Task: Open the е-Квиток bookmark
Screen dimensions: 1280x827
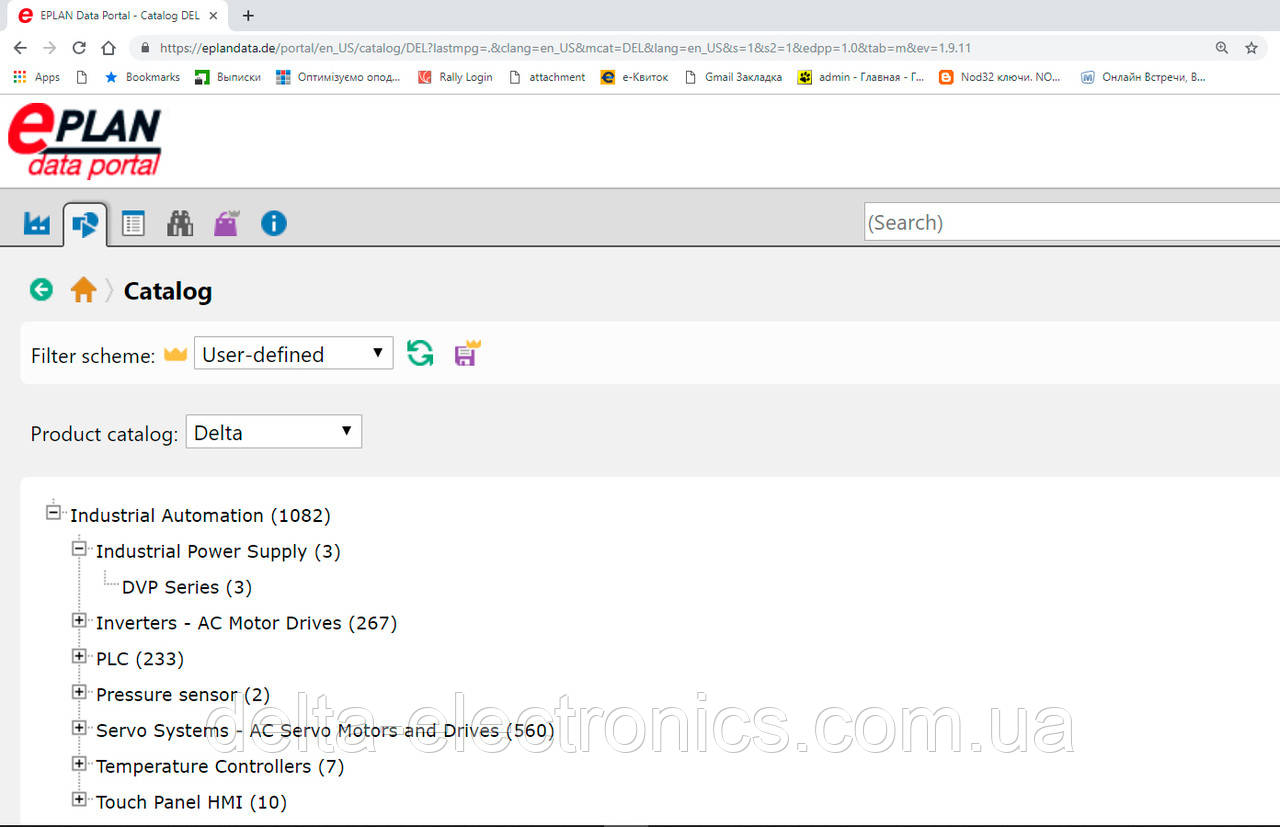Action: [x=634, y=77]
